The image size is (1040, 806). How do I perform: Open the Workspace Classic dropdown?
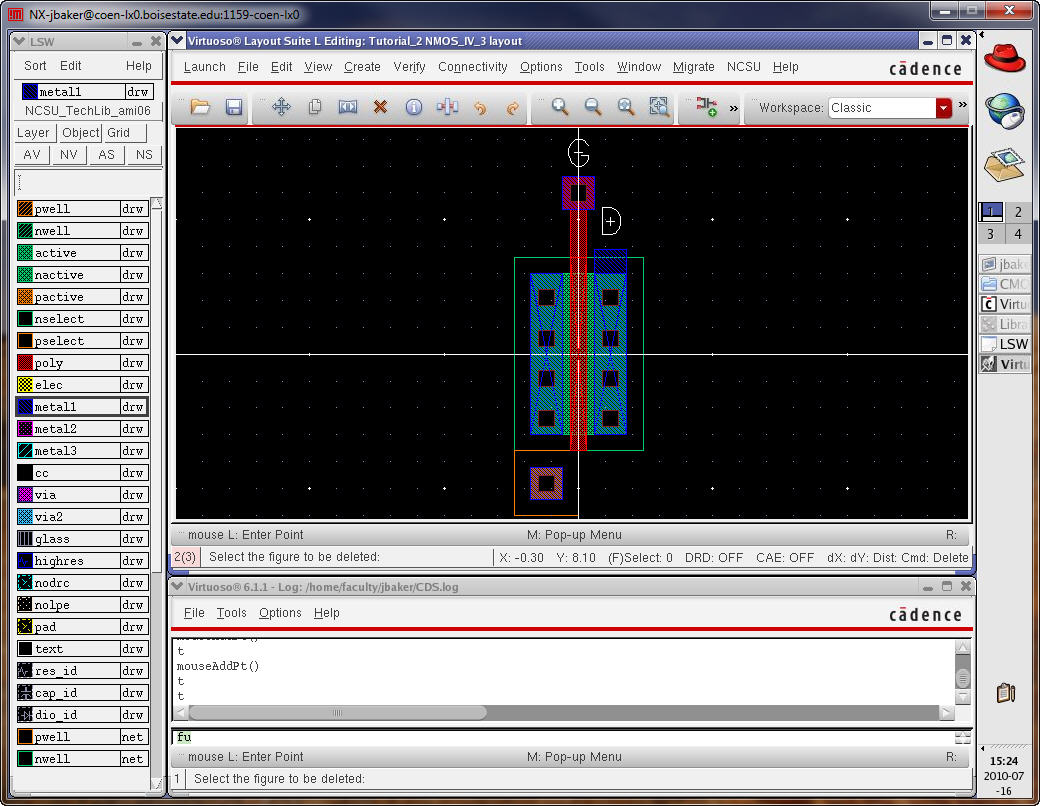pyautogui.click(x=943, y=108)
